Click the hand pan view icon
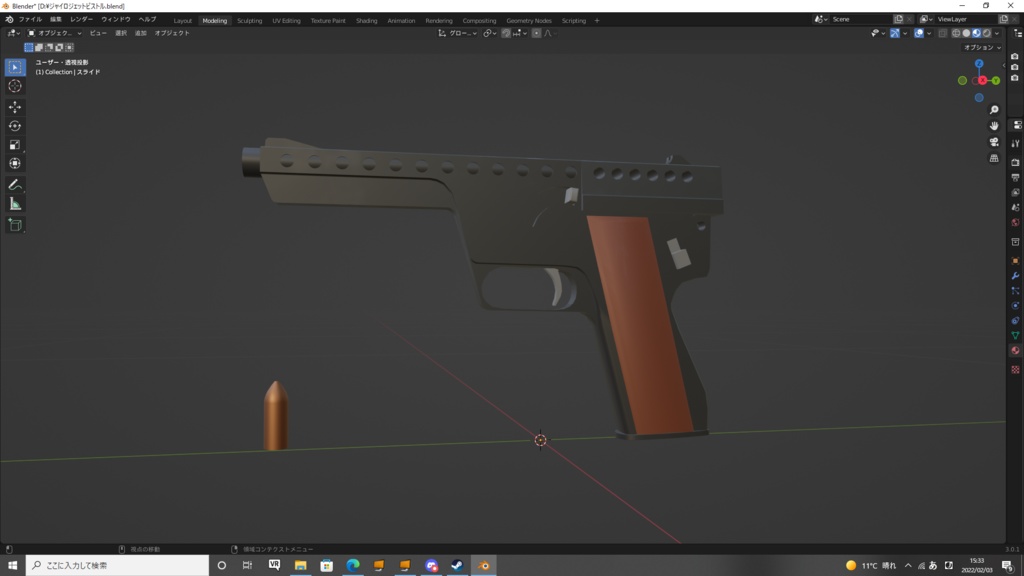This screenshot has height=576, width=1024. [994, 125]
